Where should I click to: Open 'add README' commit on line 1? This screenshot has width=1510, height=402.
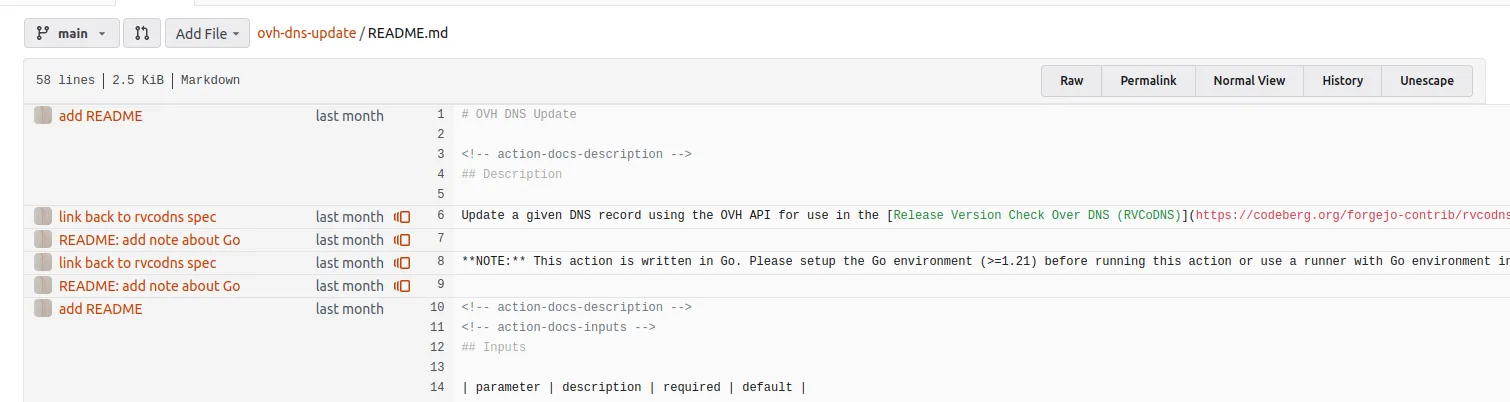point(100,116)
